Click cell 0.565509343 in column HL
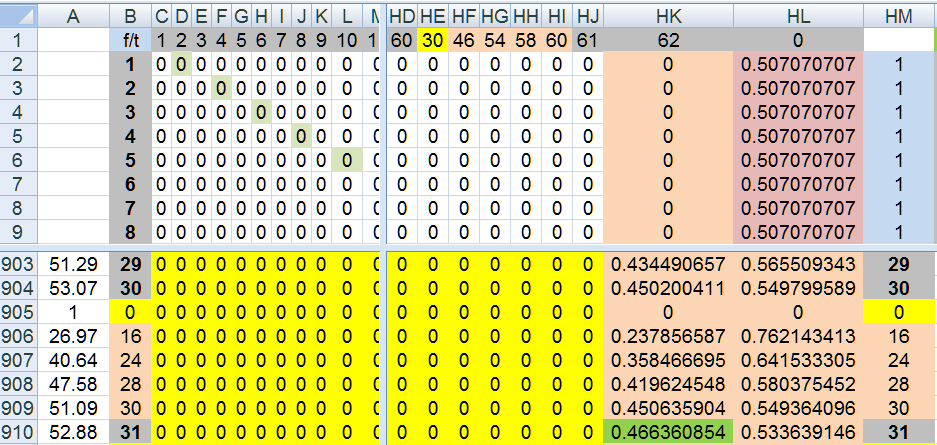 798,264
